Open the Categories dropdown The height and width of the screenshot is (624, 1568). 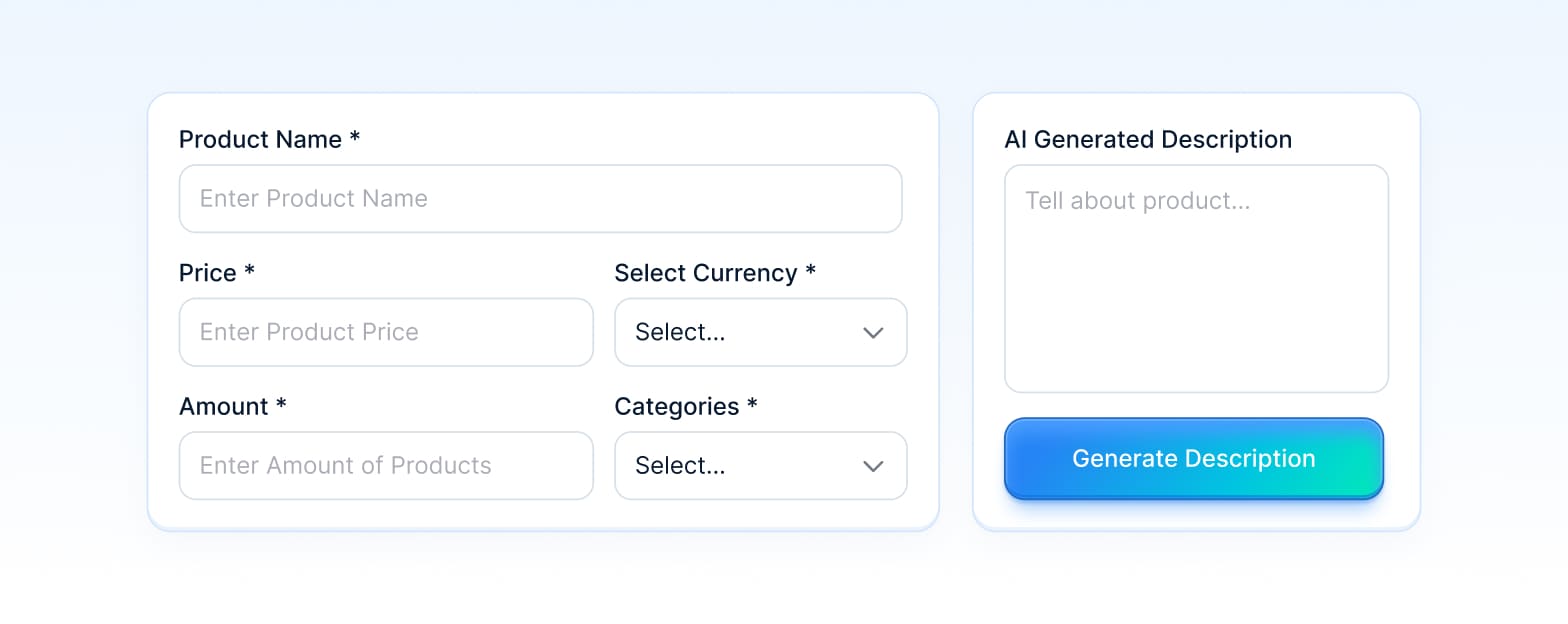coord(760,466)
